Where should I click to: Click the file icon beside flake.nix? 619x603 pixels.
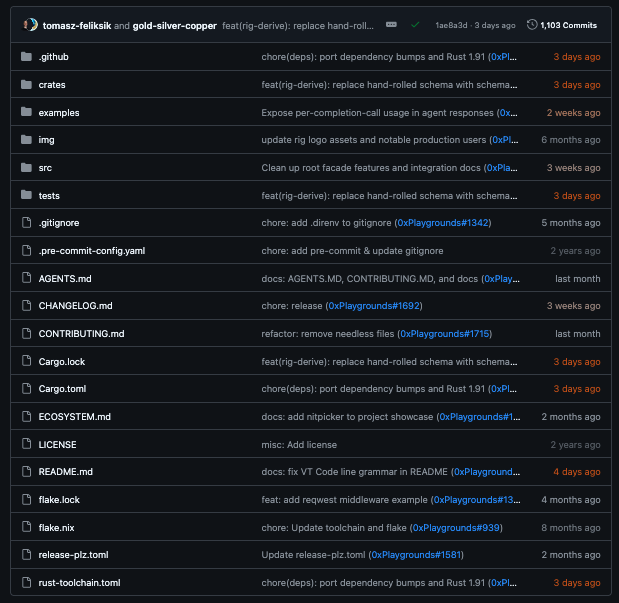pos(26,527)
